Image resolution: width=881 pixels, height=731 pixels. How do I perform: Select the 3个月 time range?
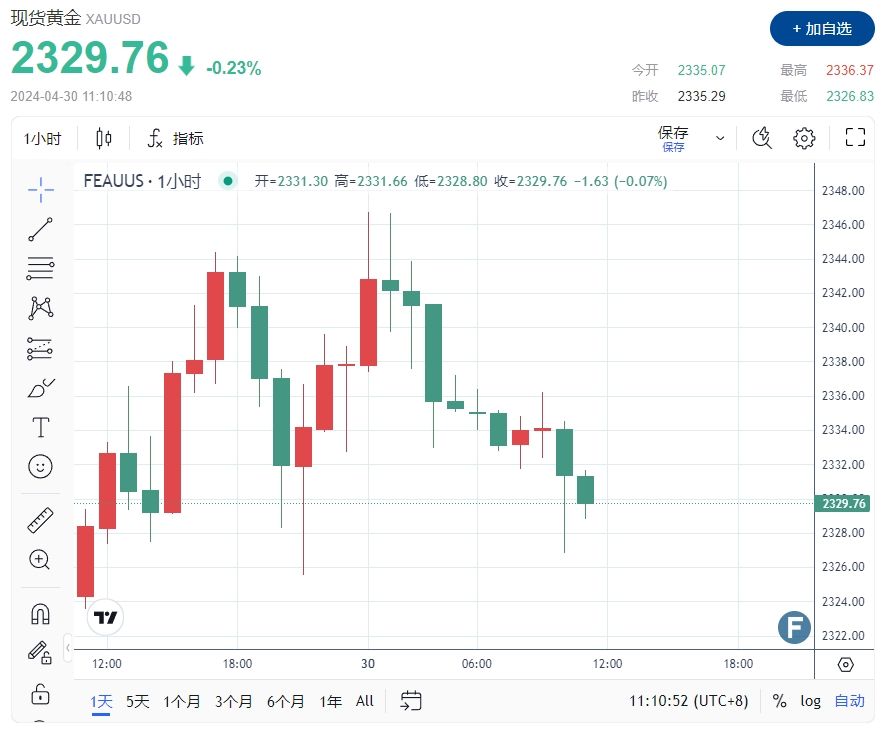click(x=234, y=701)
